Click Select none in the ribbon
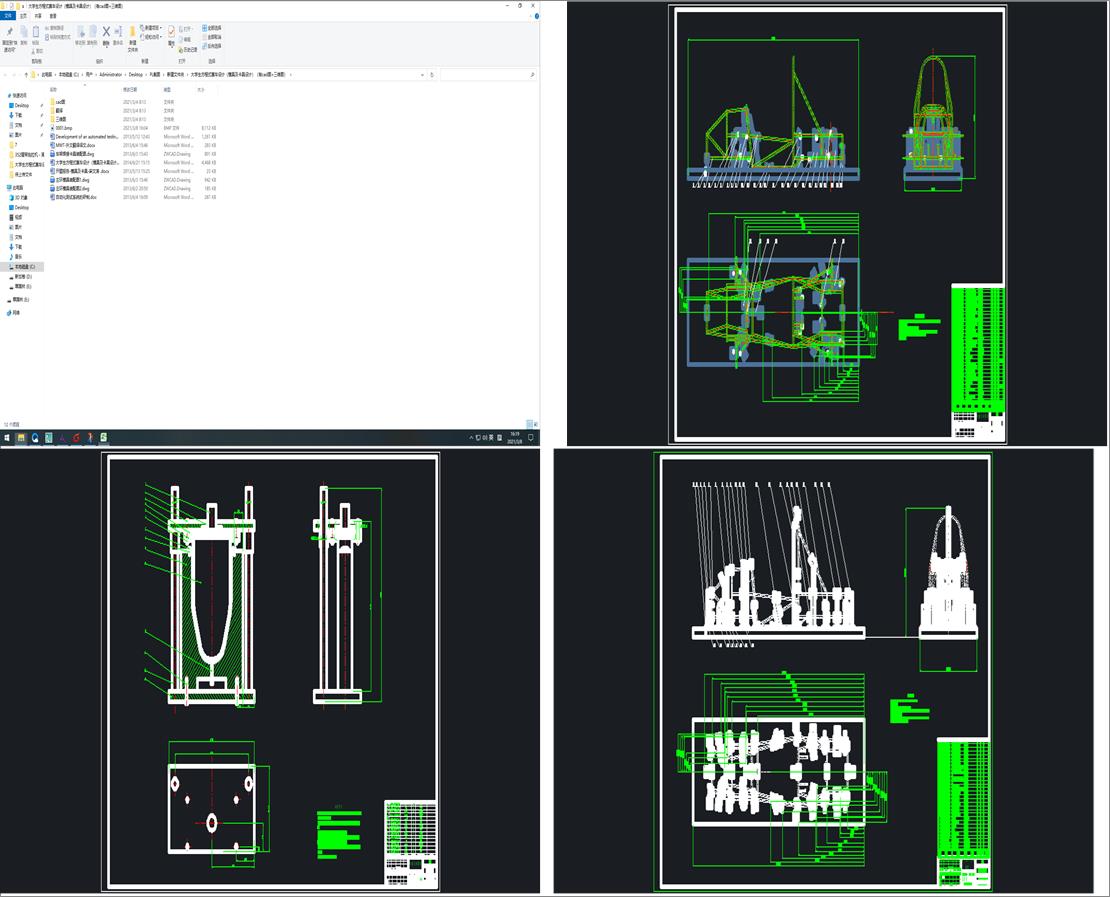Screen dimensions: 1110x897 pos(212,37)
